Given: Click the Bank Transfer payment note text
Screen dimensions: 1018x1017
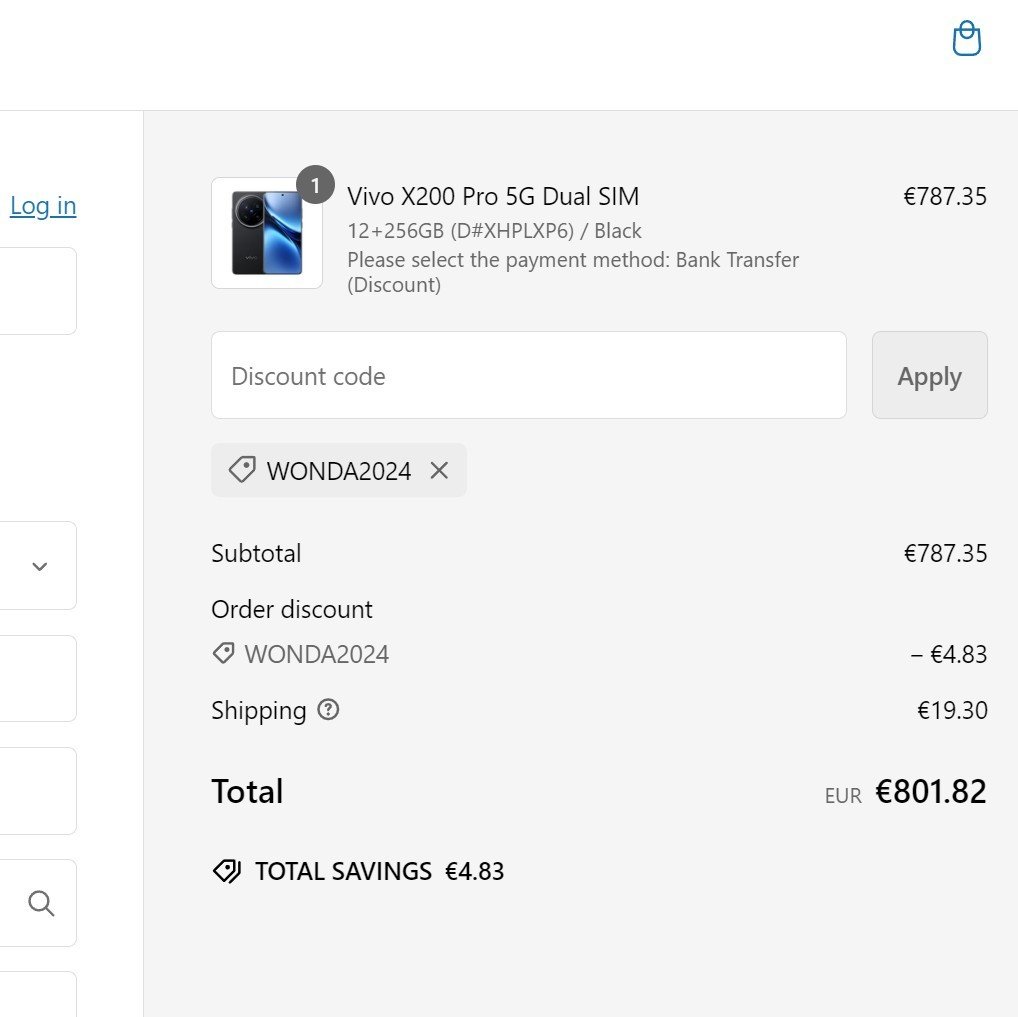Looking at the screenshot, I should click(573, 272).
